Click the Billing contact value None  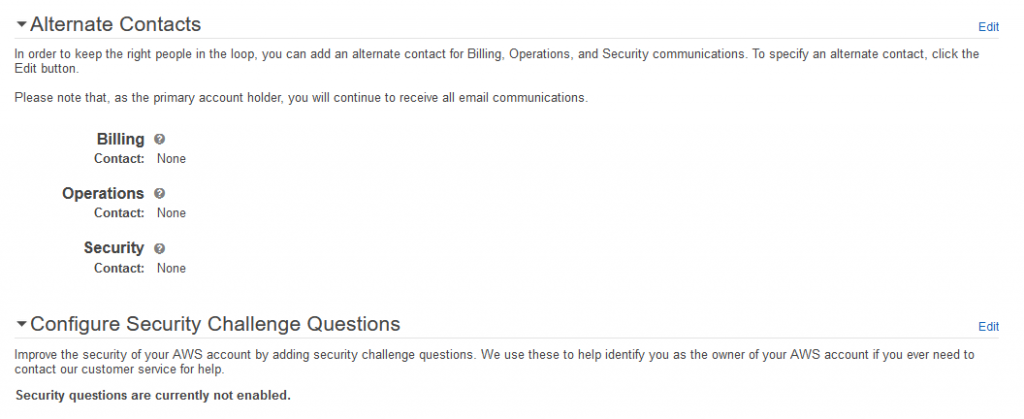171,159
